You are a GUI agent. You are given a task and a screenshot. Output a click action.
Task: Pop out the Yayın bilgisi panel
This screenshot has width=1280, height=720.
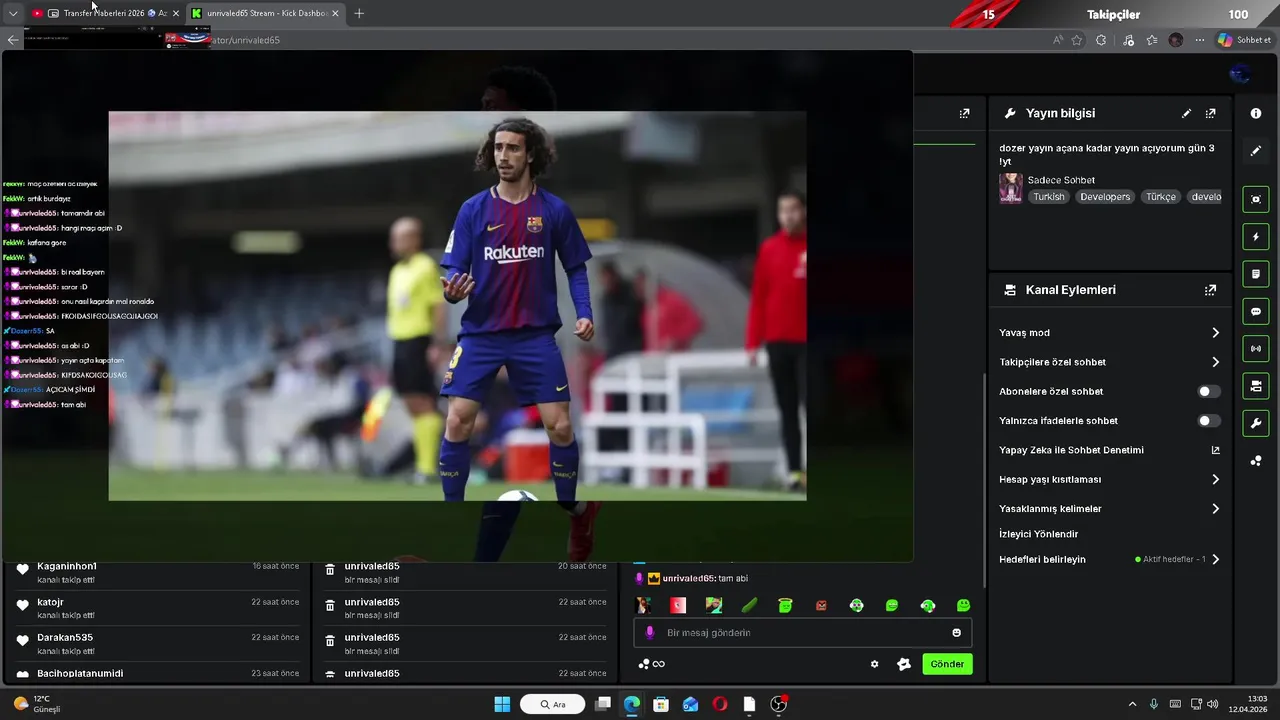(x=1211, y=114)
